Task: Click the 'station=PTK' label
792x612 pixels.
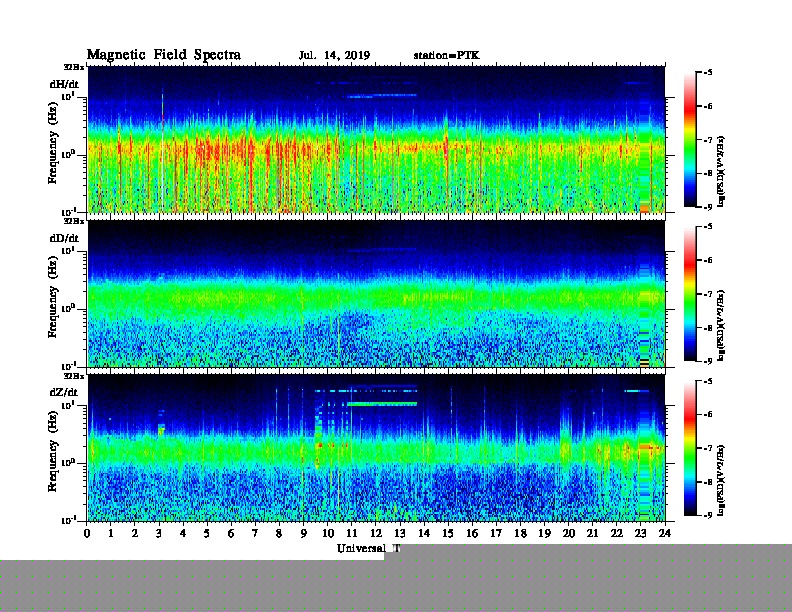Action: (x=447, y=55)
